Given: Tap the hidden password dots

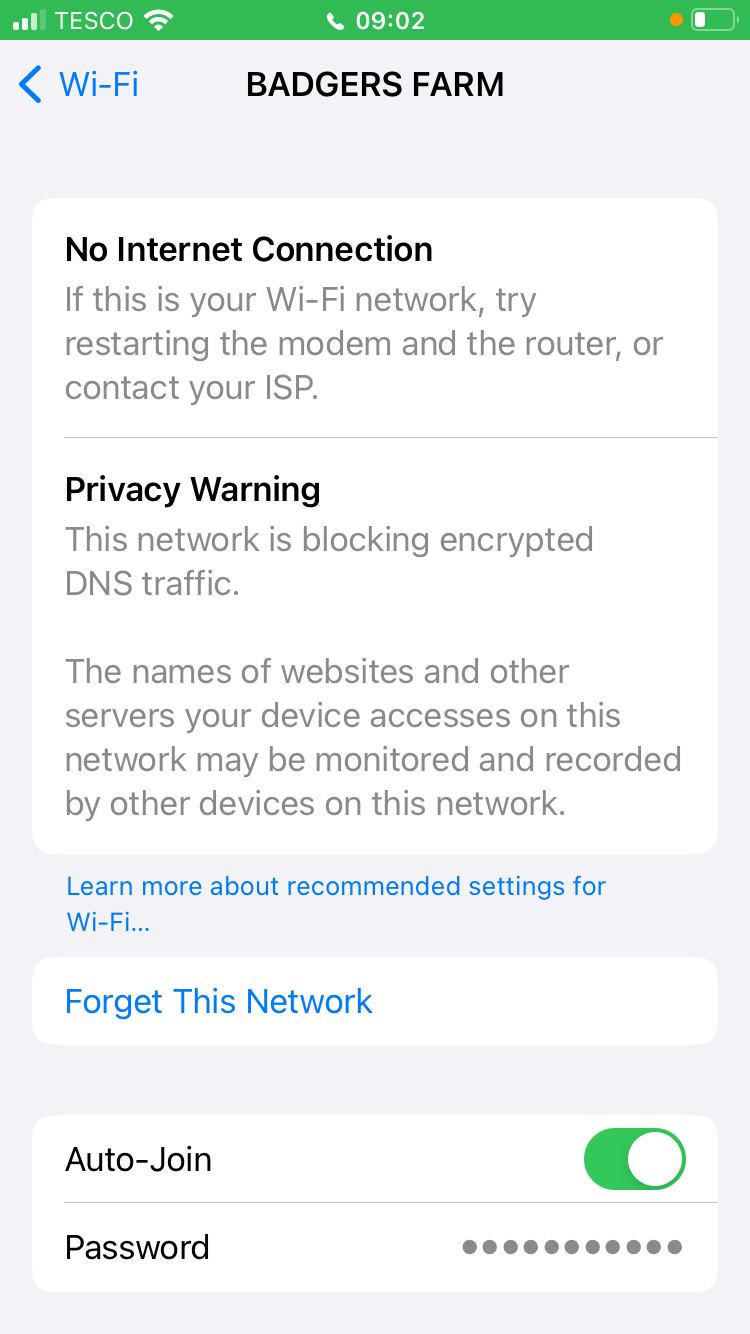Looking at the screenshot, I should point(572,1247).
